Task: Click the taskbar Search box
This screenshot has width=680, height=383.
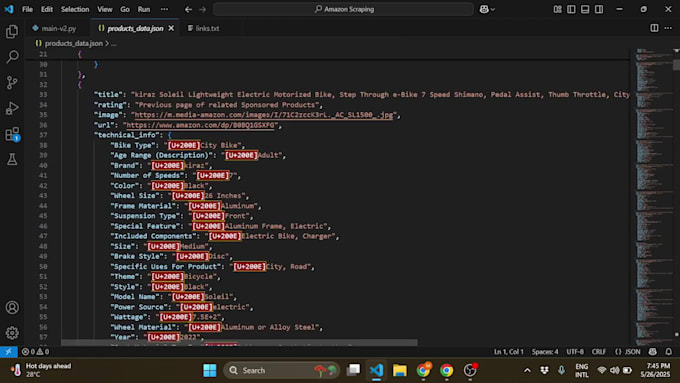Action: tap(281, 370)
